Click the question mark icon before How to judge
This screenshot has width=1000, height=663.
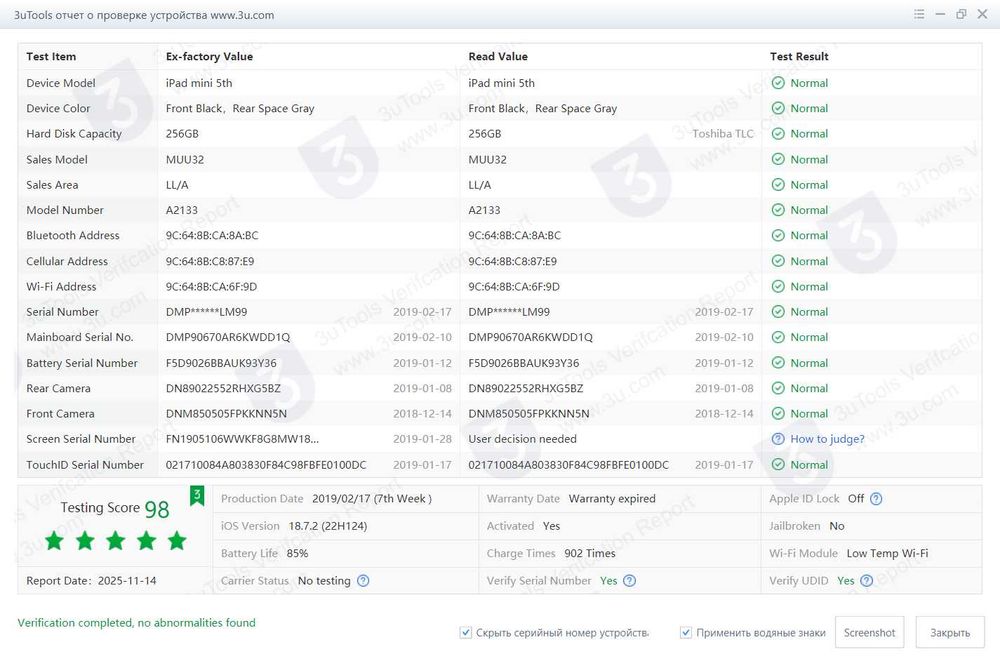point(778,439)
